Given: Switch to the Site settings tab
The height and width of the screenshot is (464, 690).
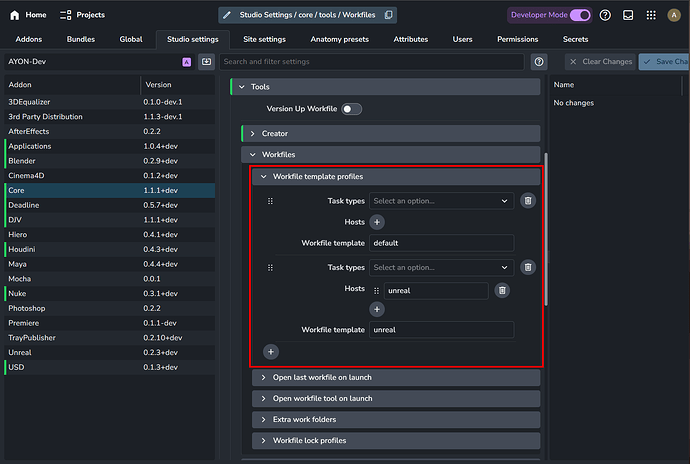Looking at the screenshot, I should (264, 39).
